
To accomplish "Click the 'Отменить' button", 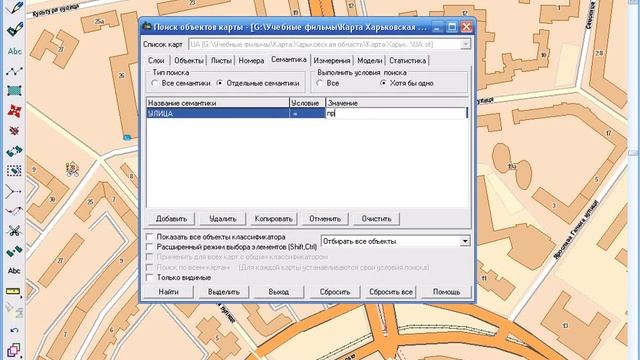I will (x=325, y=219).
